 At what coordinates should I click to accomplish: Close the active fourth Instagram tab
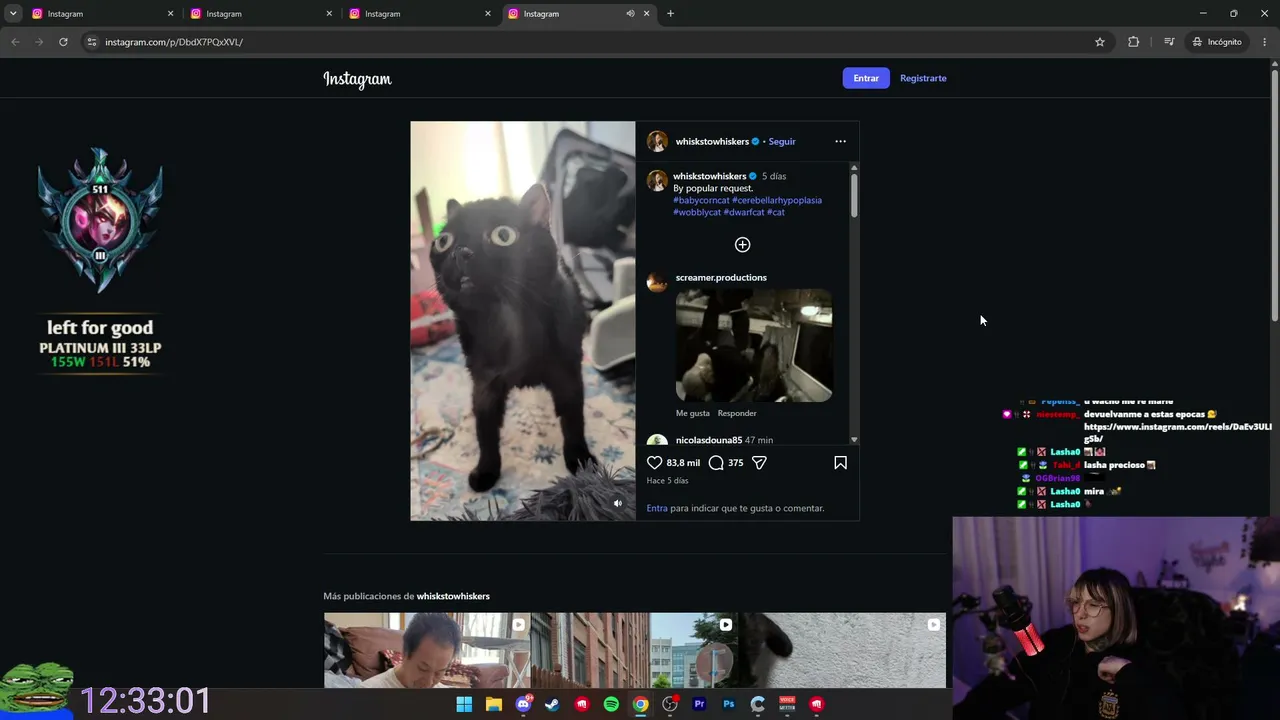647,14
